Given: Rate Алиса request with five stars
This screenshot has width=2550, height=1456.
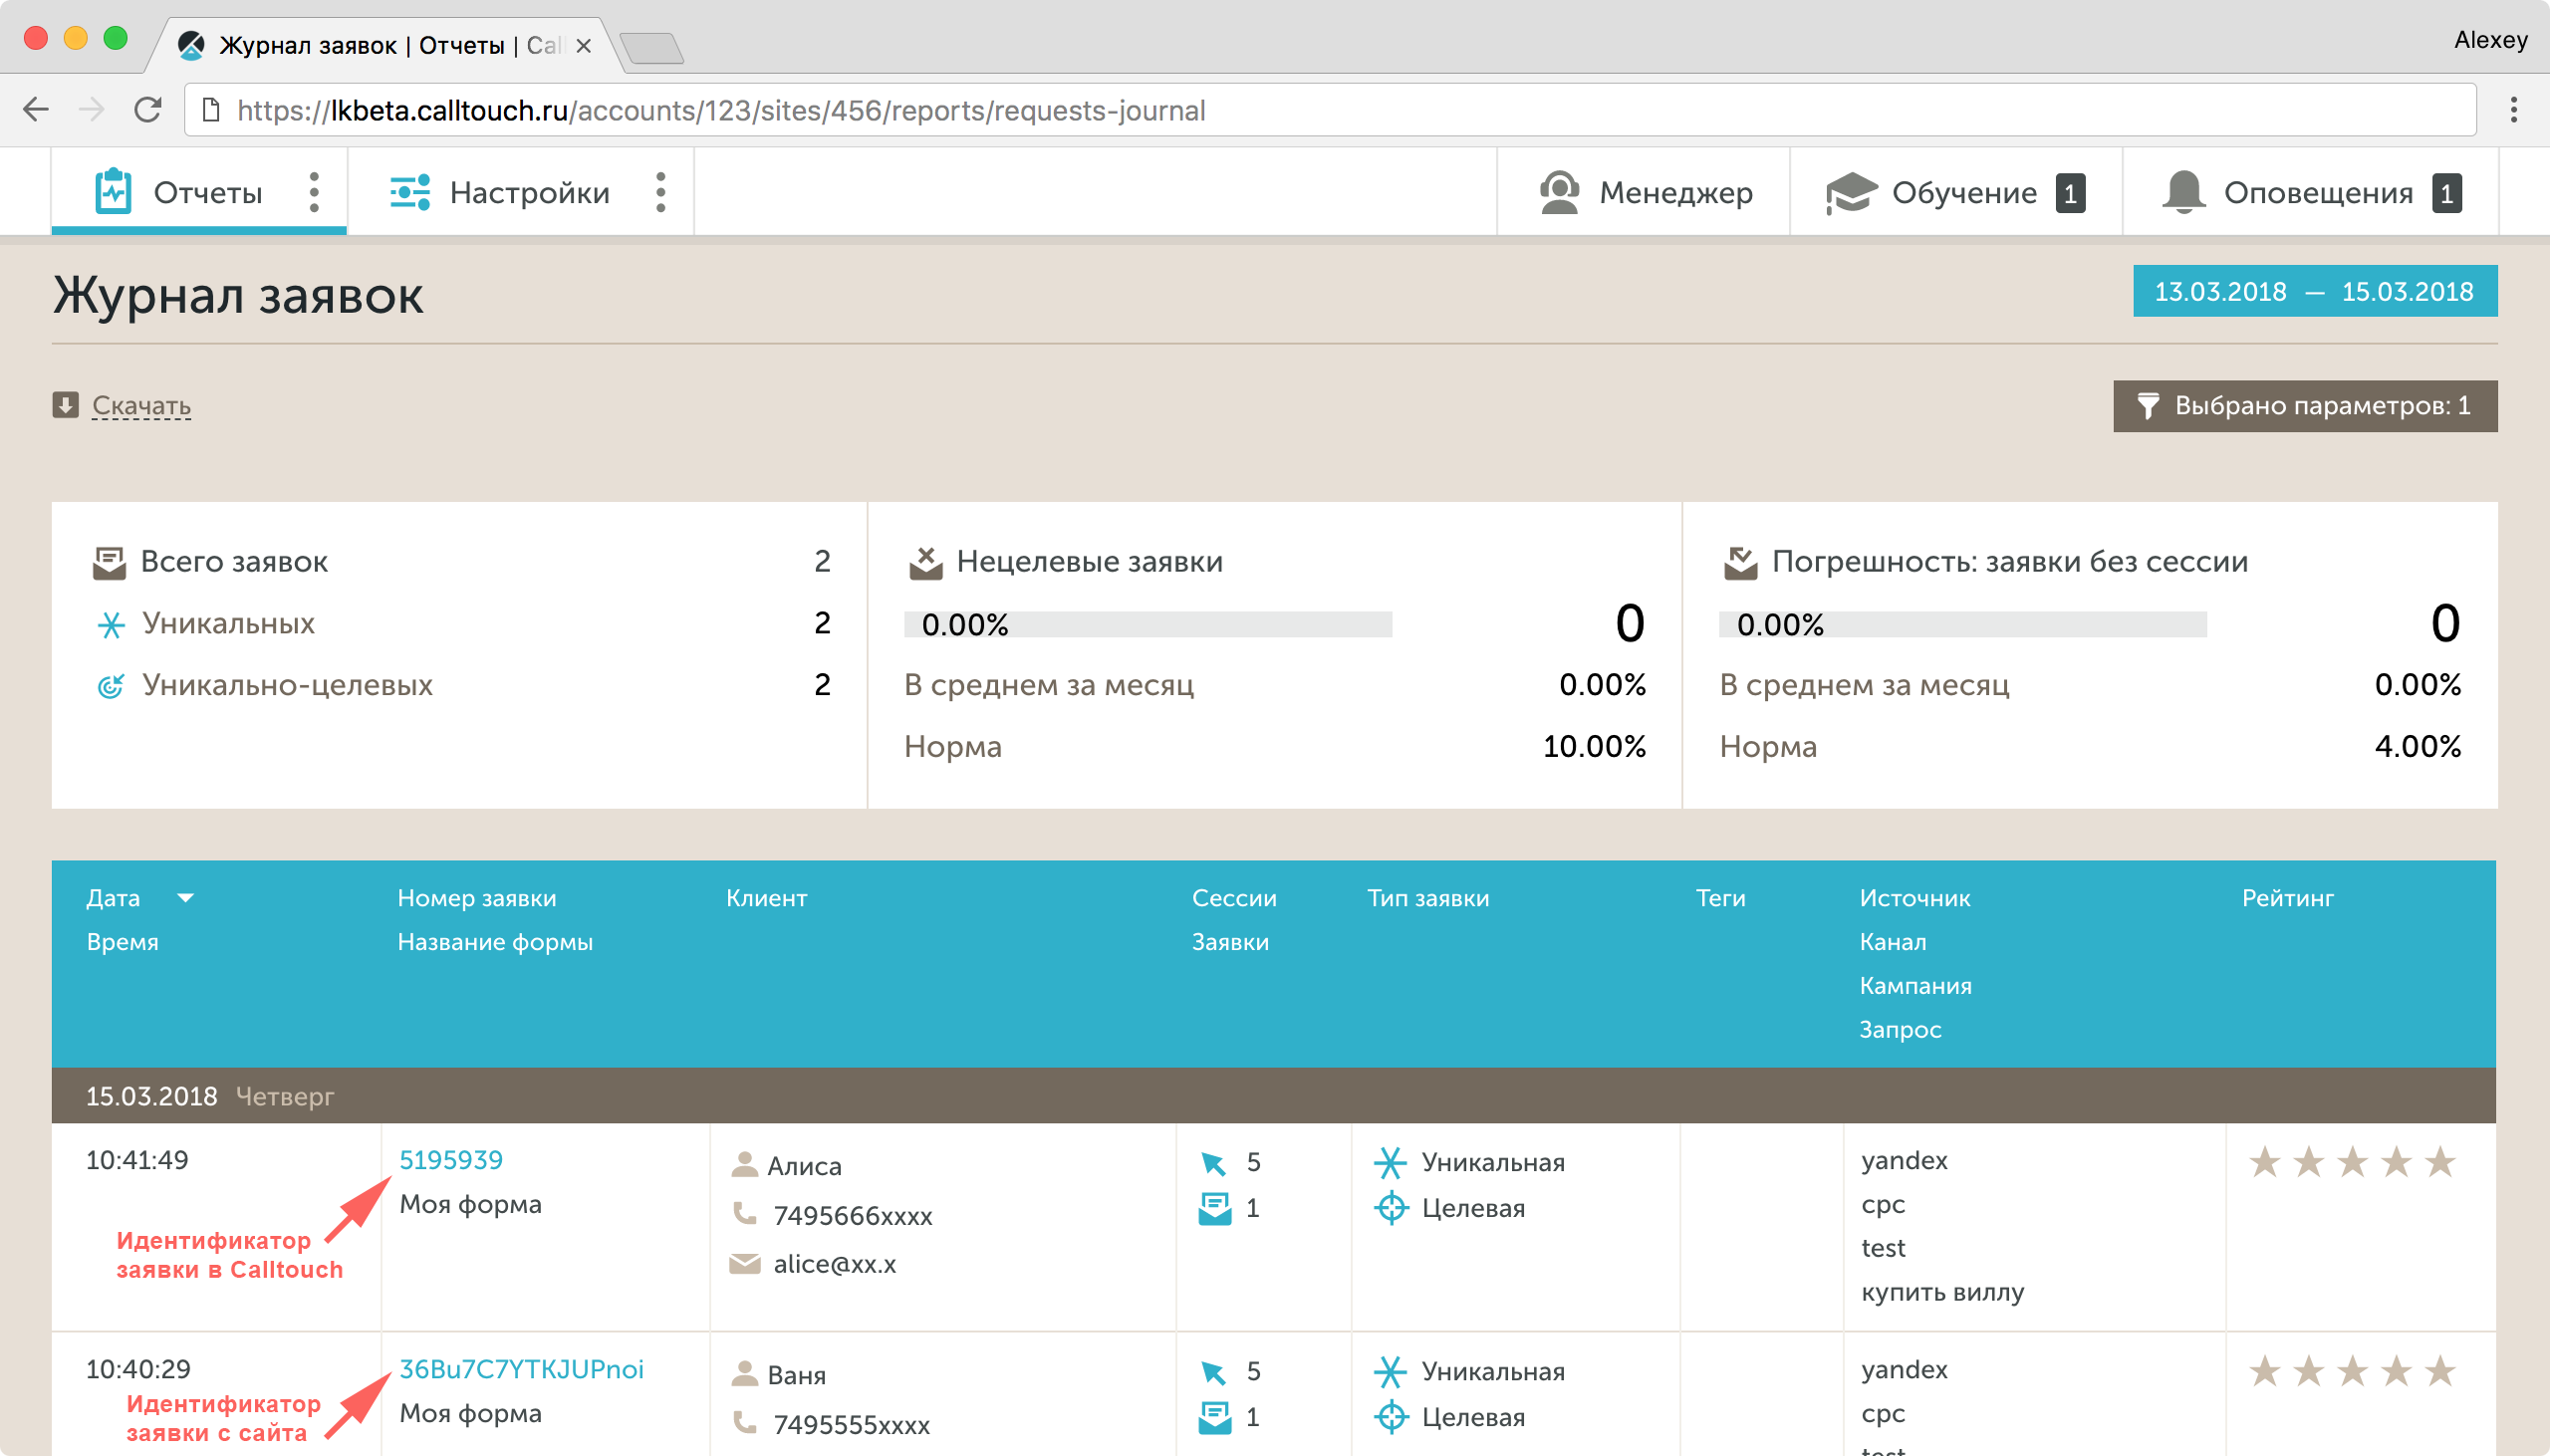Looking at the screenshot, I should [2440, 1162].
